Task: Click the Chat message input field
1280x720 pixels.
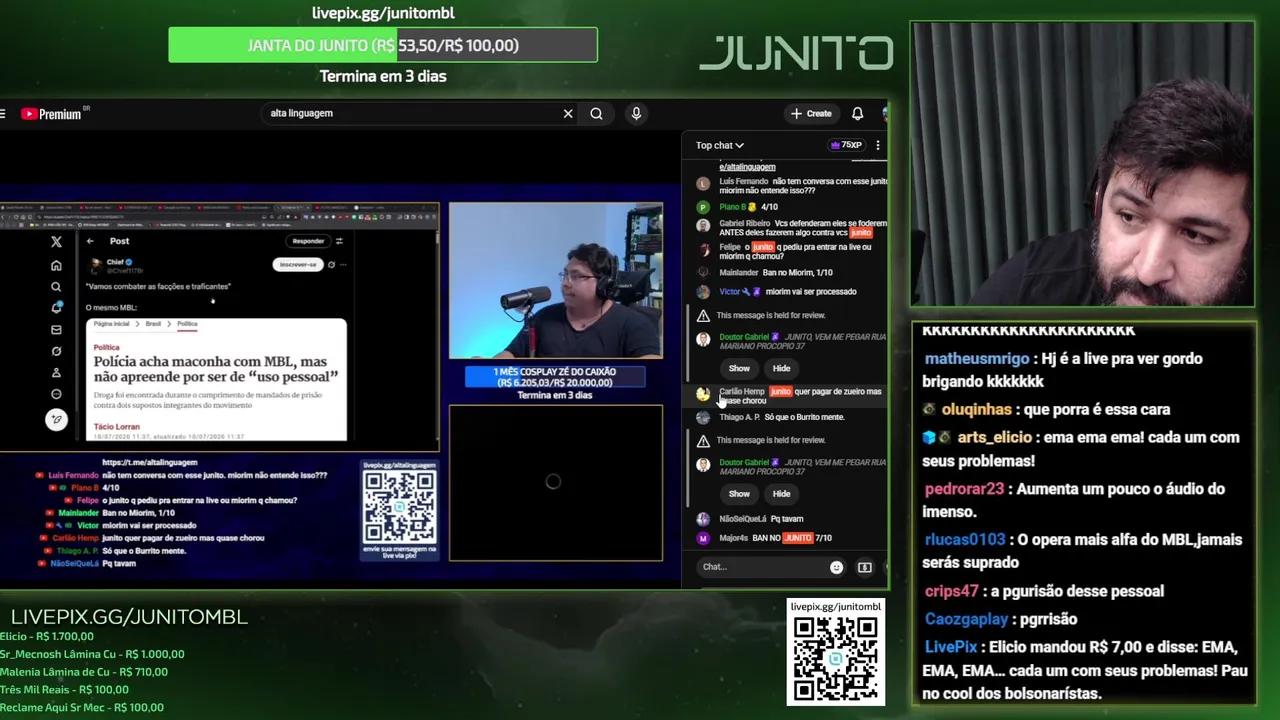Action: click(762, 567)
